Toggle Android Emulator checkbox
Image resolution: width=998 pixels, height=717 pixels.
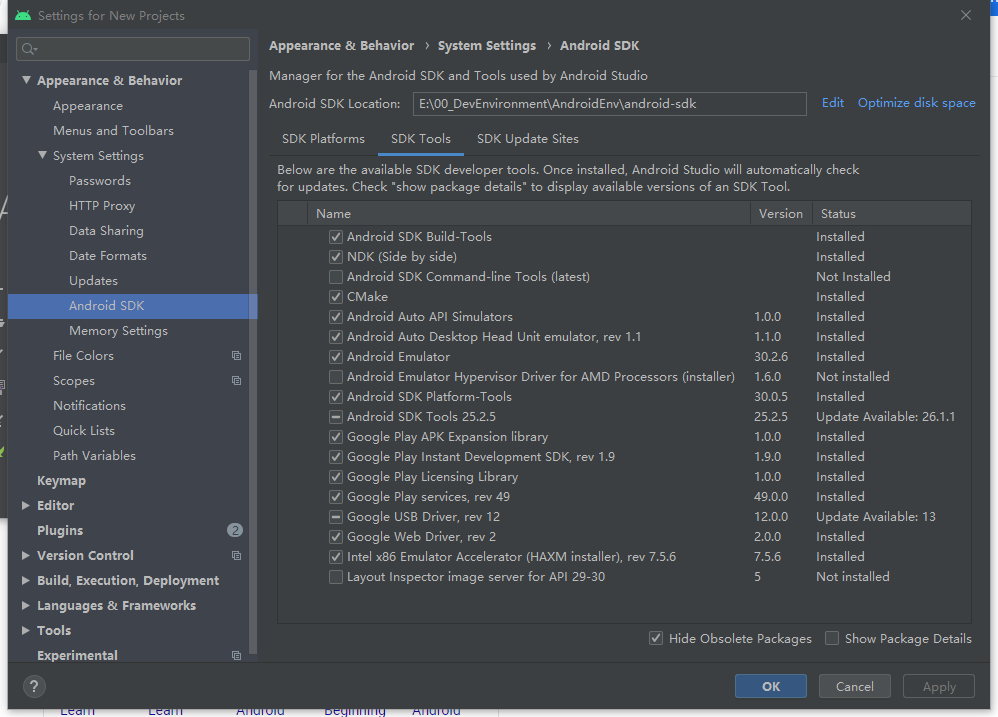tap(335, 357)
